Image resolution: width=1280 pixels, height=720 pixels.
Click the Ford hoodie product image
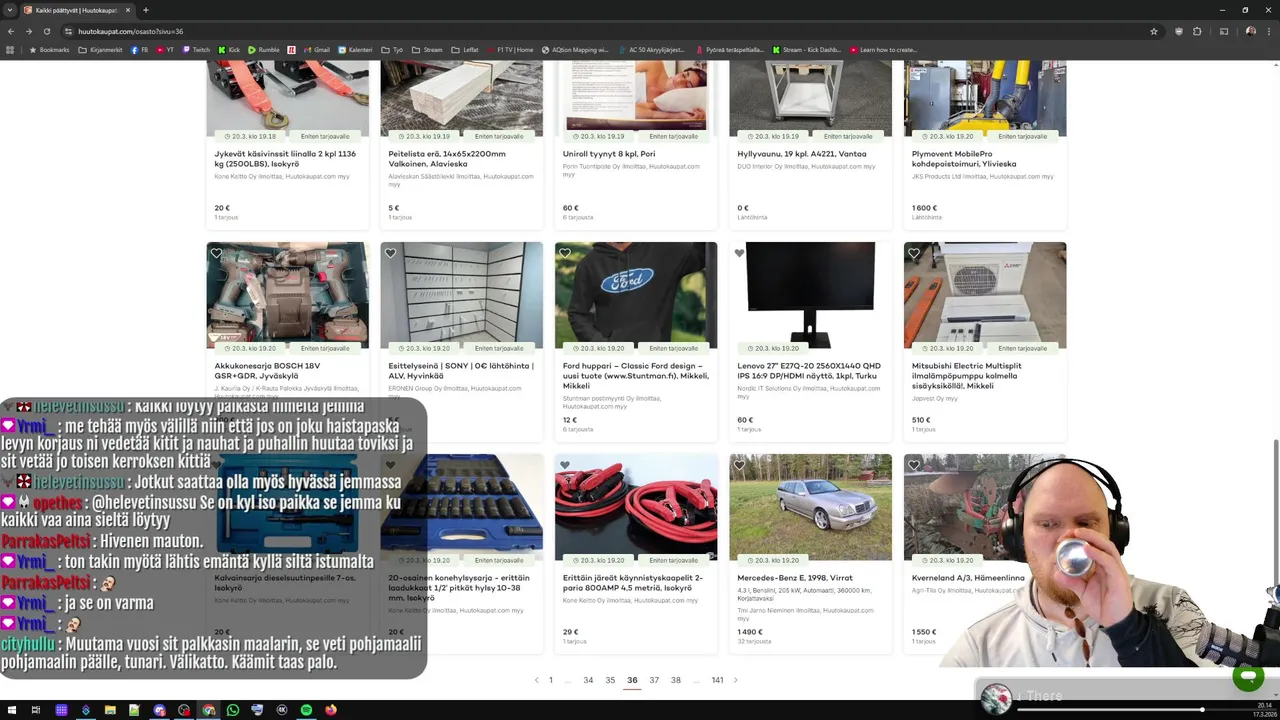[636, 295]
